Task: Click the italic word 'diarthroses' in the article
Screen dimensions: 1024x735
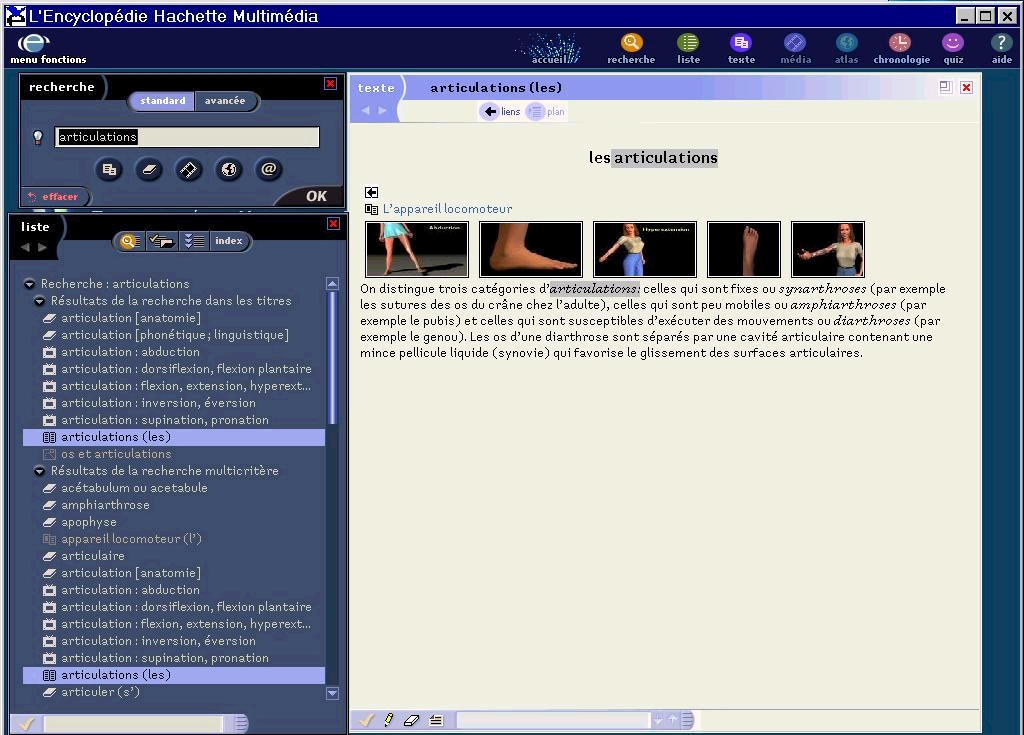Action: pyautogui.click(x=871, y=321)
